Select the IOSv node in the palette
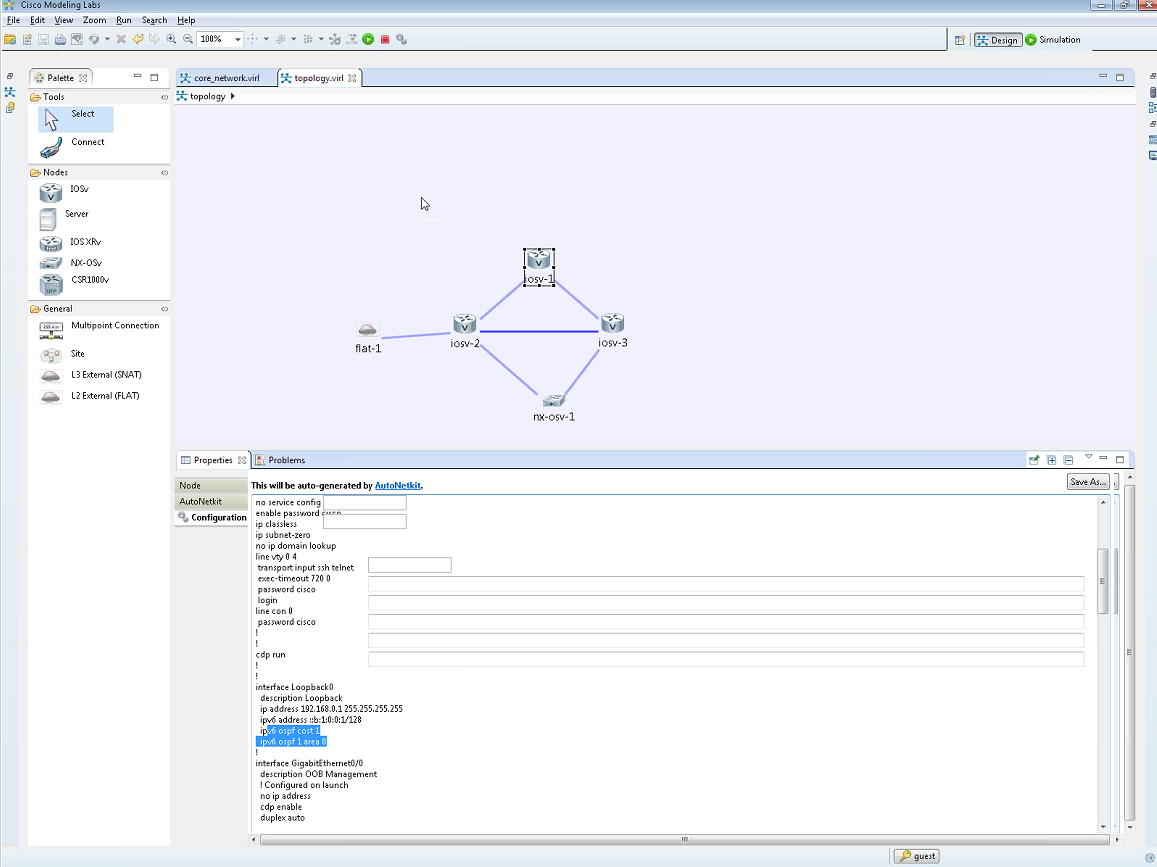The width and height of the screenshot is (1157, 867). [x=64, y=191]
